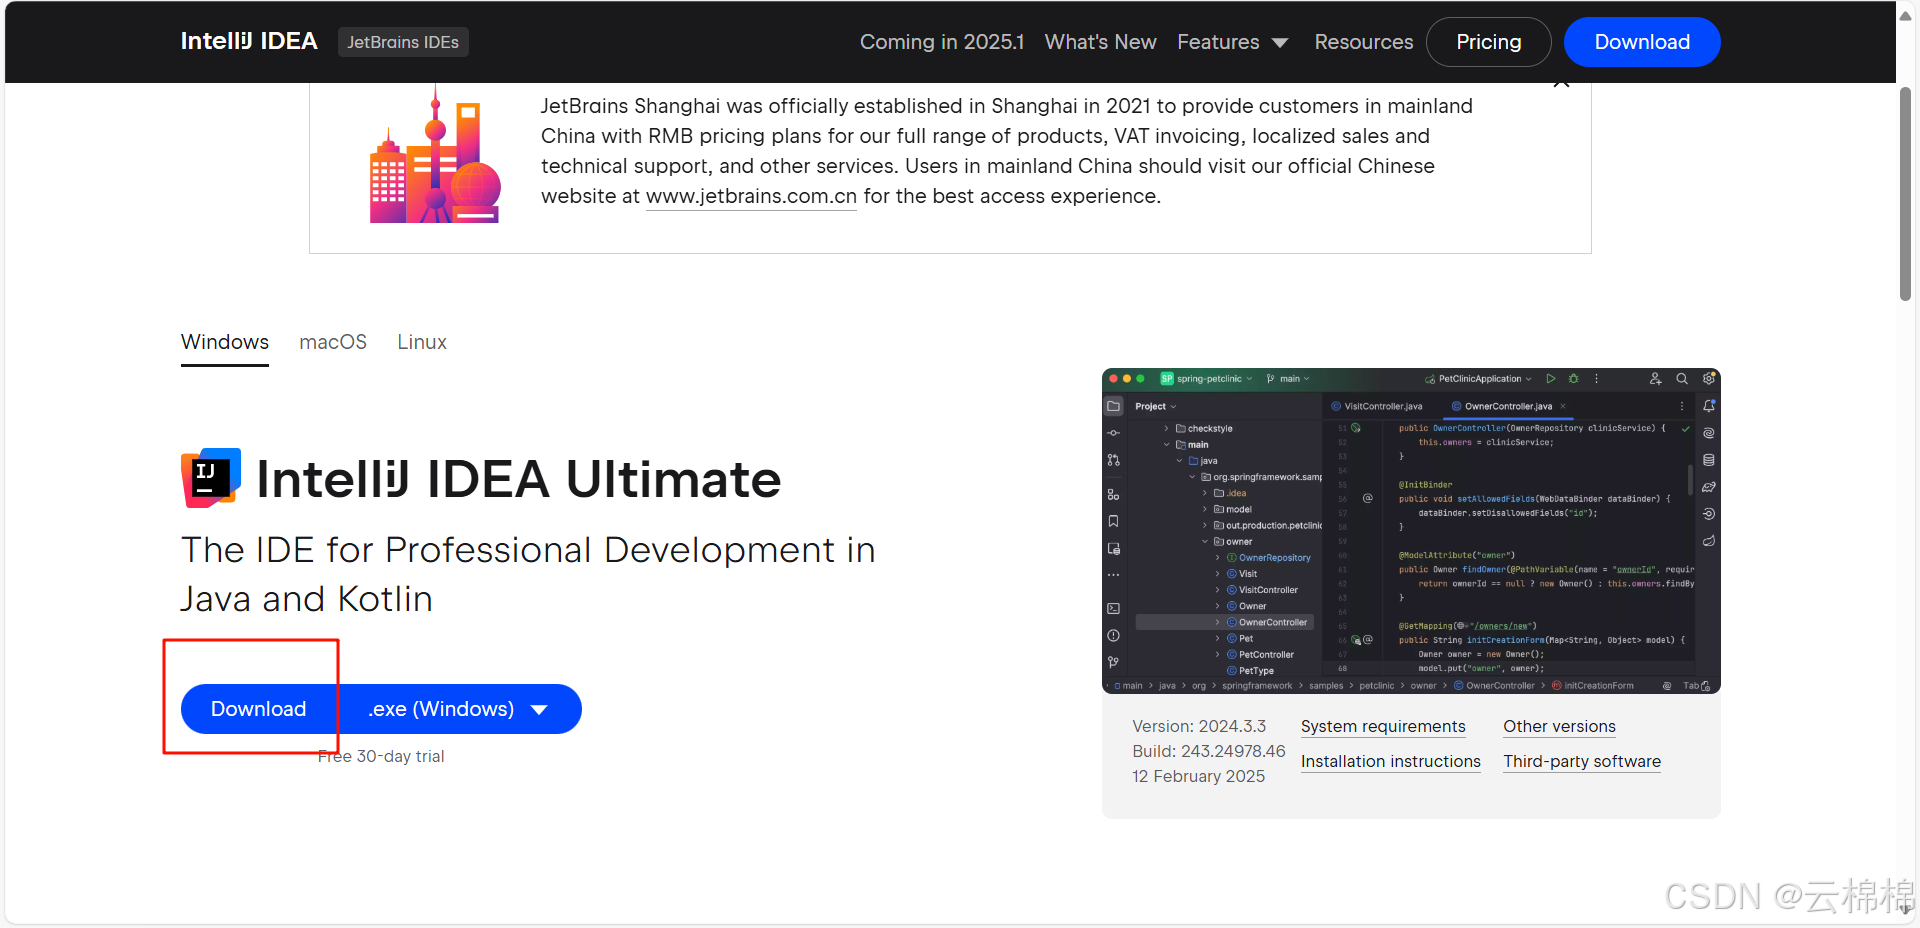Click the 'Version: 2024.3.3' text
The width and height of the screenshot is (1920, 928).
click(1199, 726)
